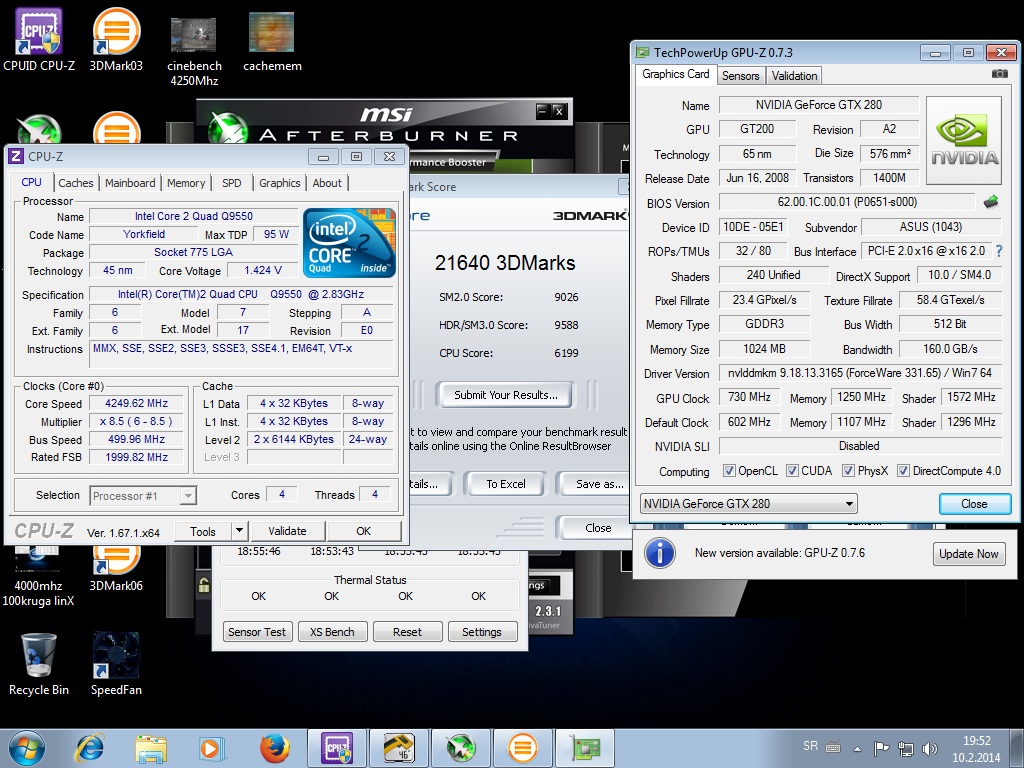Switch to the Mainboard tab in CPU-Z
The width and height of the screenshot is (1024, 768).
pos(130,183)
